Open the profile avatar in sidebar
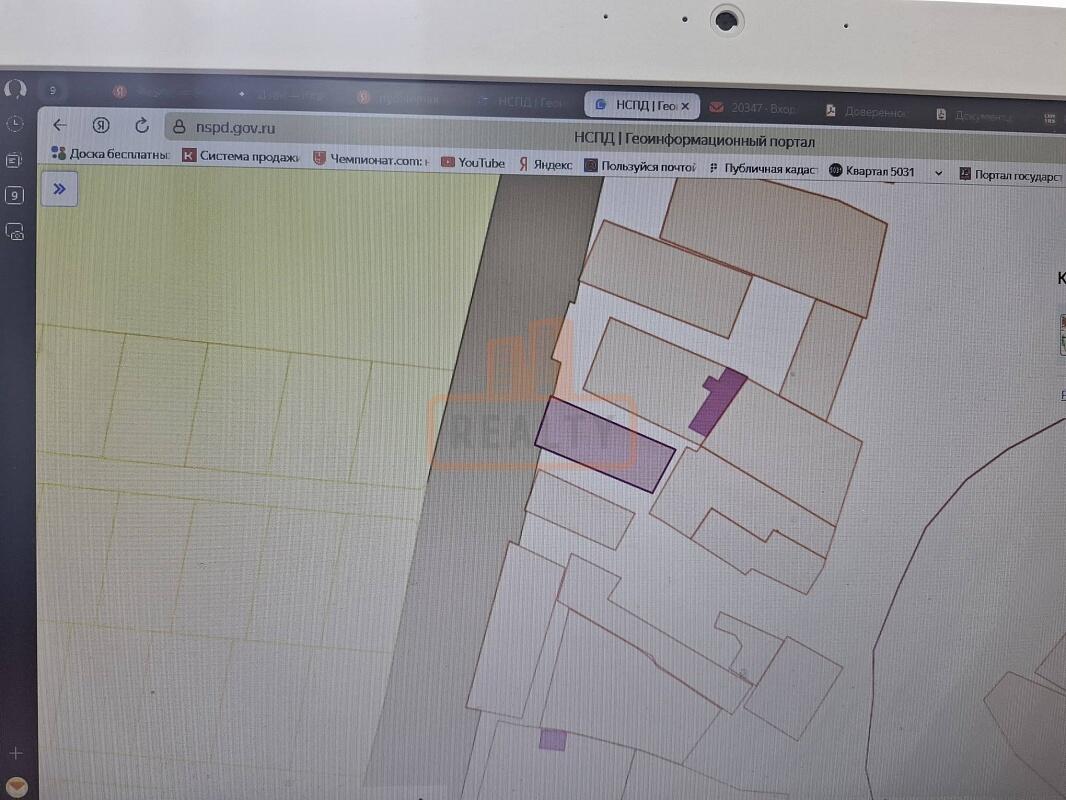Viewport: 1066px width, 800px height. coord(15,89)
